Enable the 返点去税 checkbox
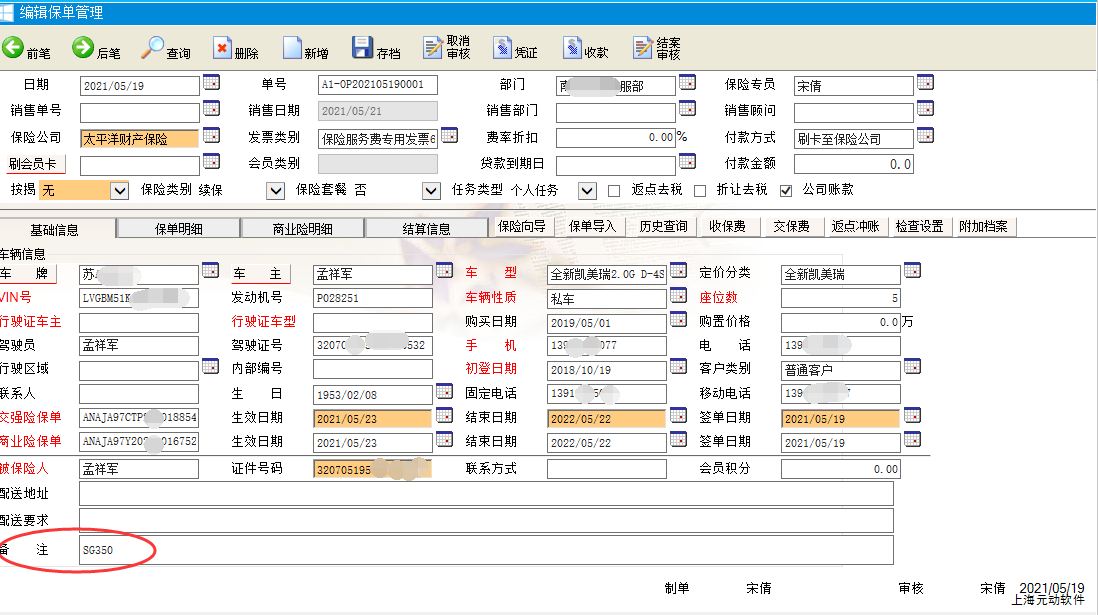 pyautogui.click(x=614, y=190)
